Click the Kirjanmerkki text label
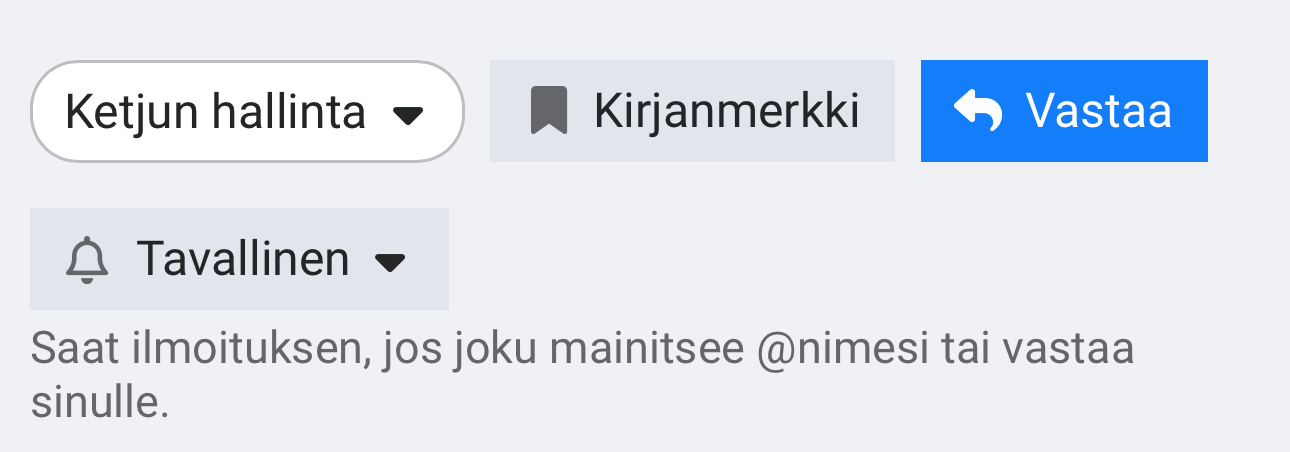Image resolution: width=1290 pixels, height=452 pixels. pos(726,111)
